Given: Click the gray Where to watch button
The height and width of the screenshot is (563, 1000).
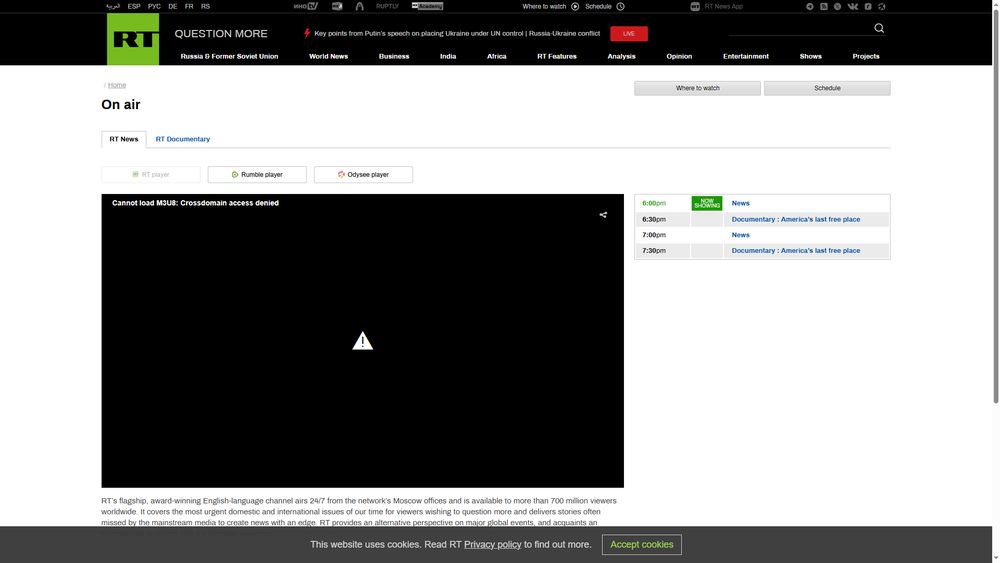Looking at the screenshot, I should point(697,88).
